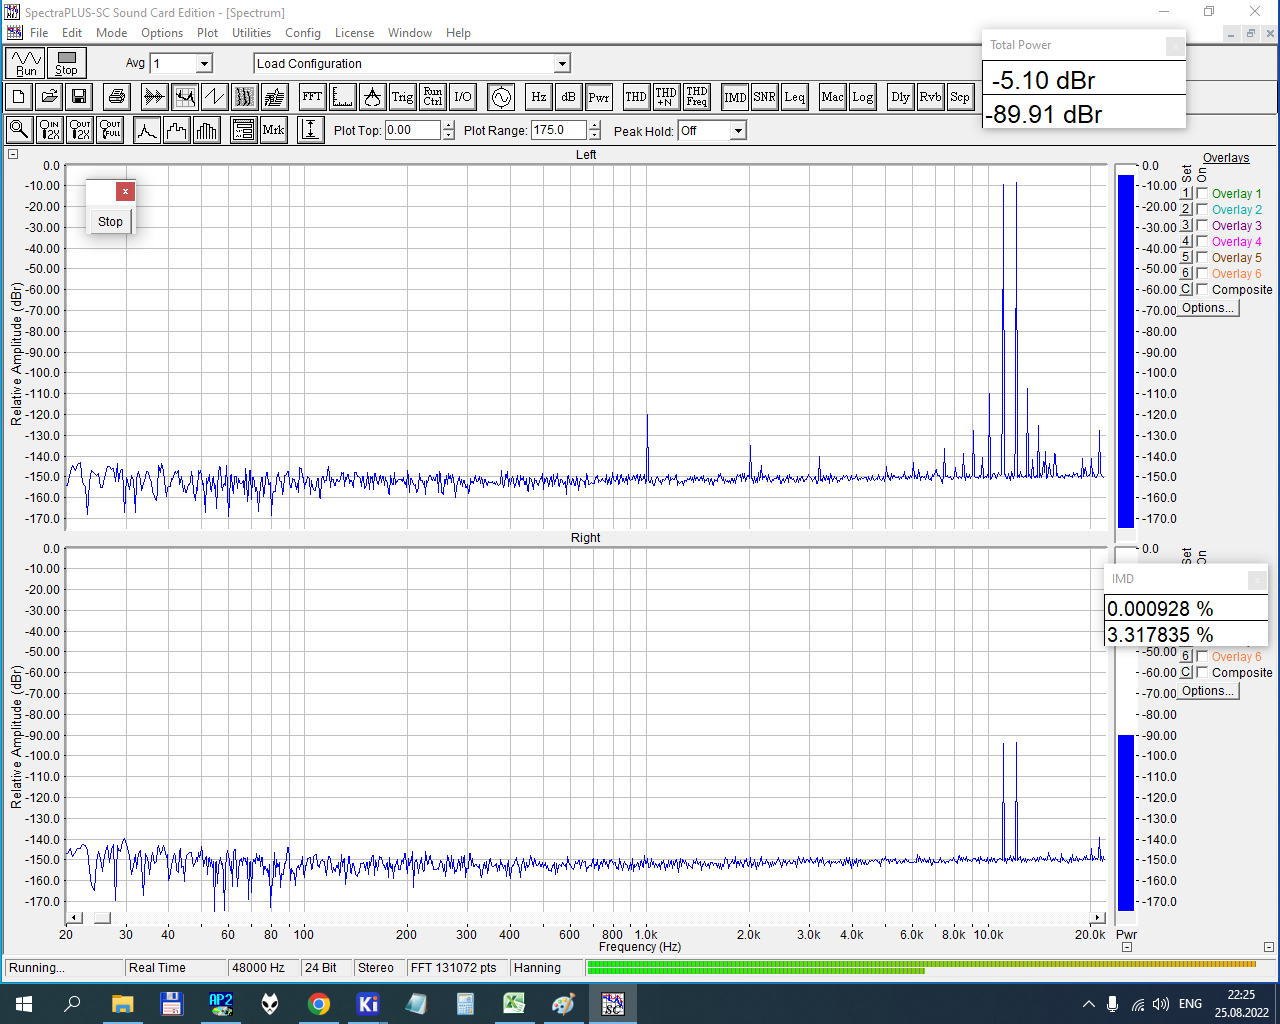Screen dimensions: 1280x1024
Task: Select the THD+N measurement icon
Action: [666, 97]
